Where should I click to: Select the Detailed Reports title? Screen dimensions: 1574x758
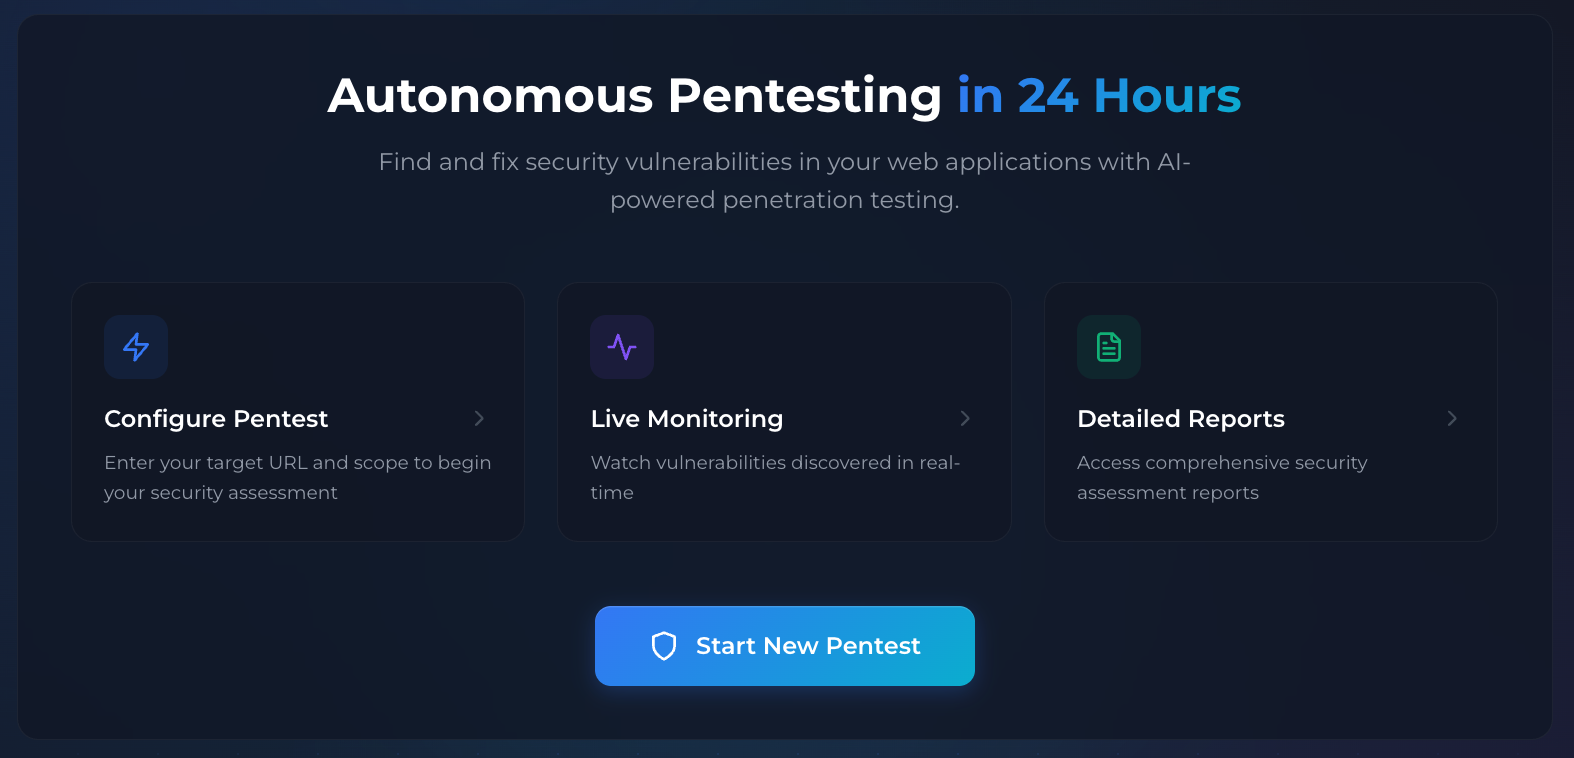click(1181, 419)
